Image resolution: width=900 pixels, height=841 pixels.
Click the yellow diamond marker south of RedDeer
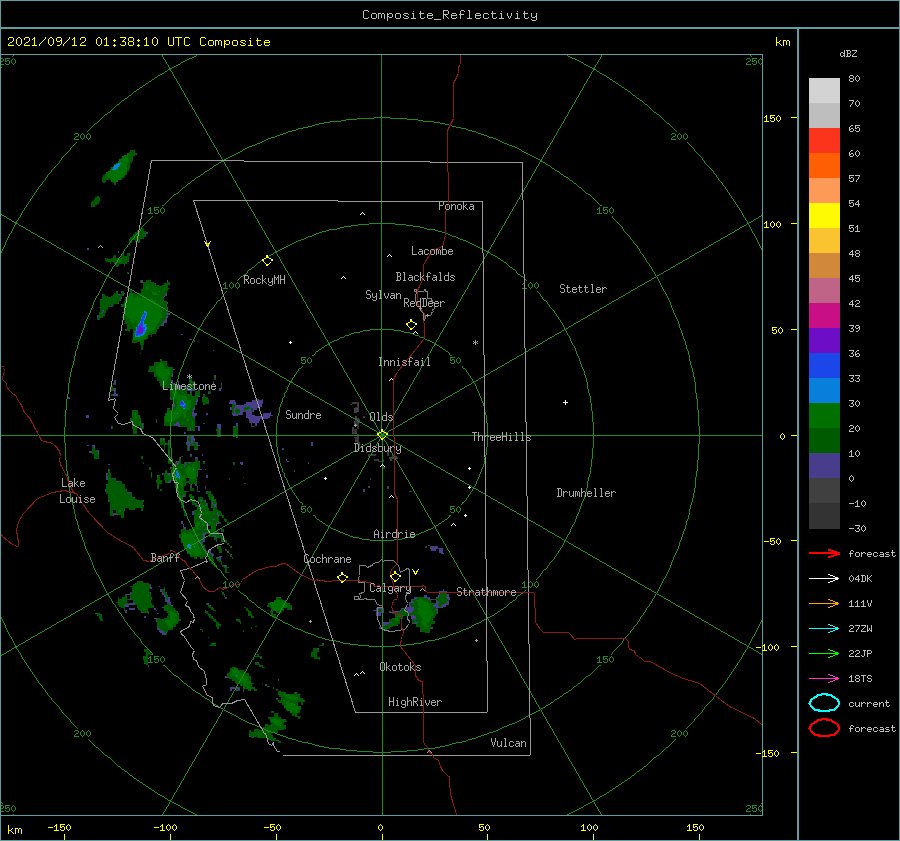point(411,324)
